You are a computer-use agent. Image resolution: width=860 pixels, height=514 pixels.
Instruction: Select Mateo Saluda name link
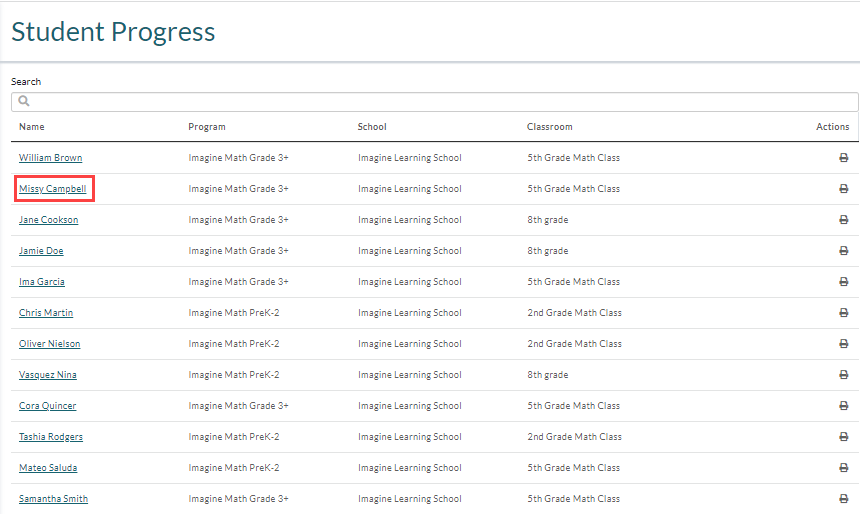48,468
